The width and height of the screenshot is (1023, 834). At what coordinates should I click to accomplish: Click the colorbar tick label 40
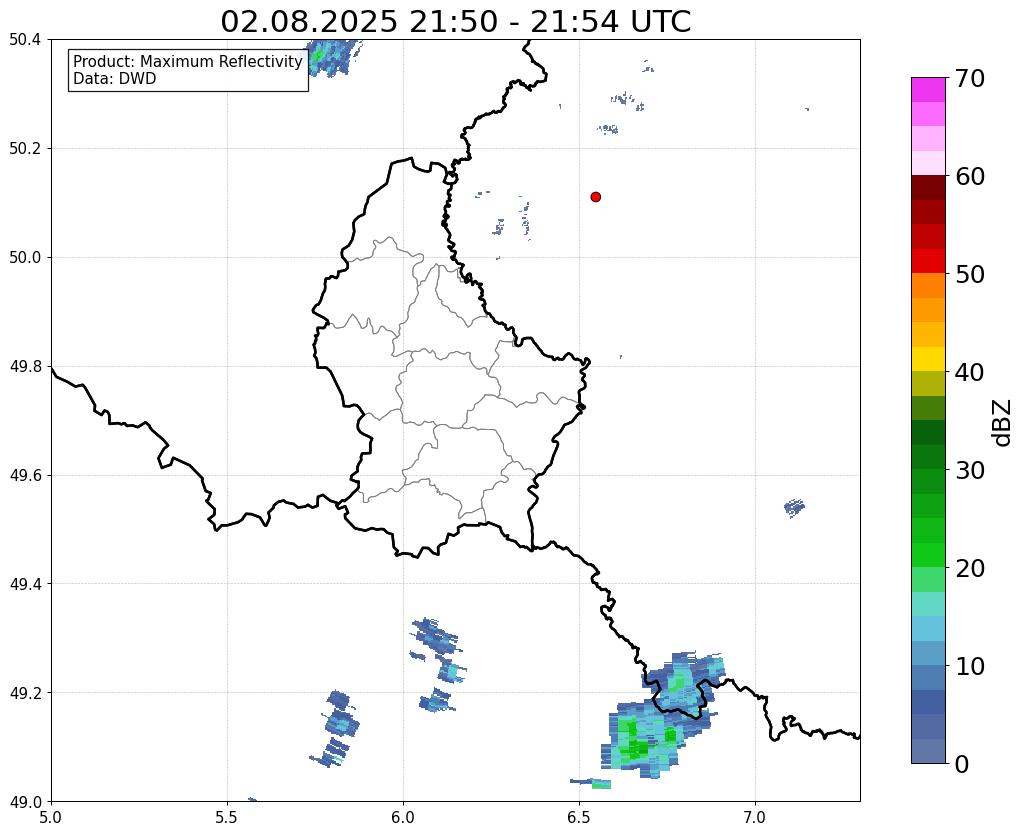pos(970,372)
